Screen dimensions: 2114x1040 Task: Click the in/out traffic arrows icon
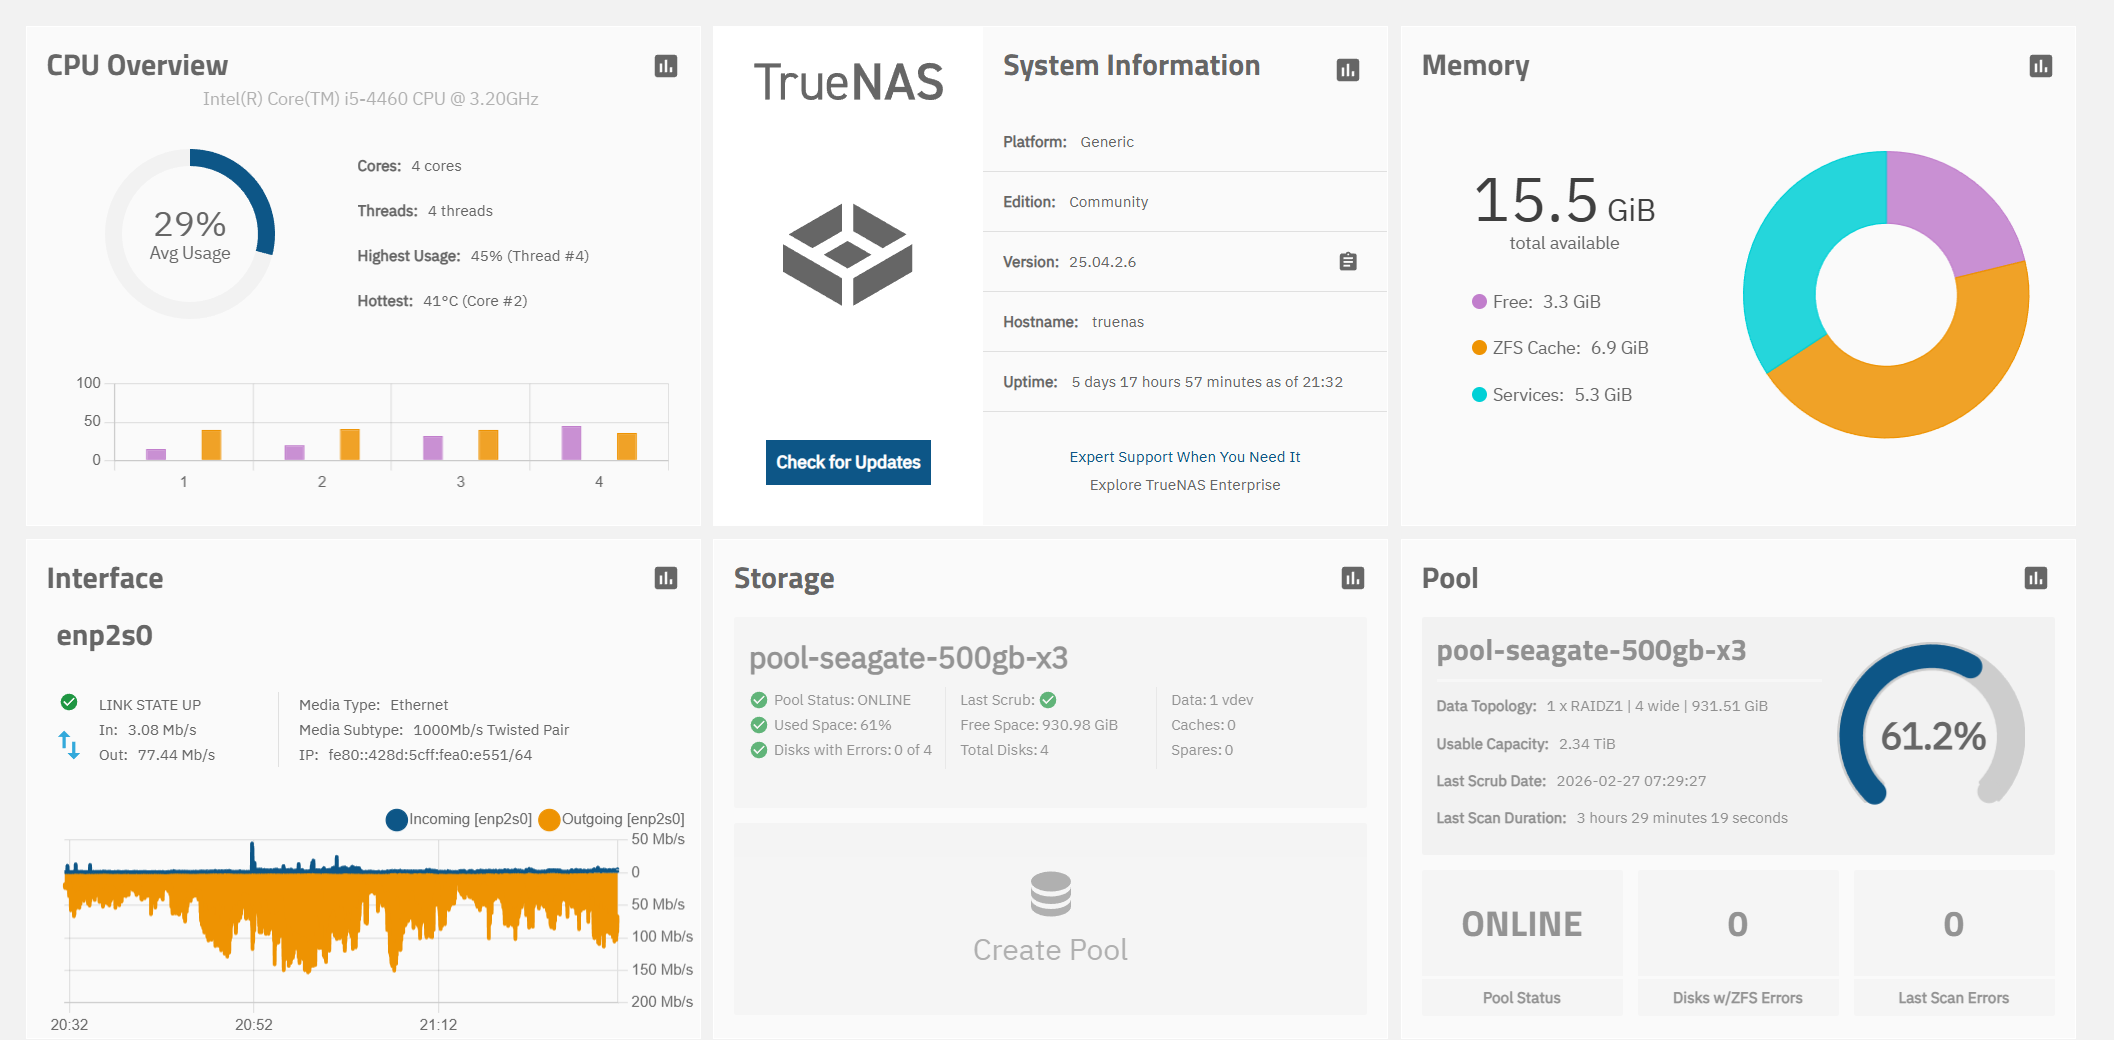(69, 744)
